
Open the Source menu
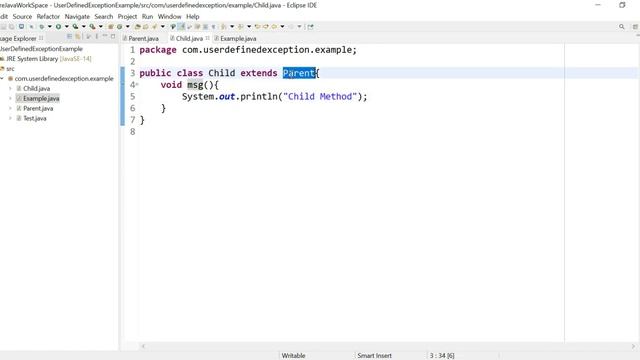(22, 17)
